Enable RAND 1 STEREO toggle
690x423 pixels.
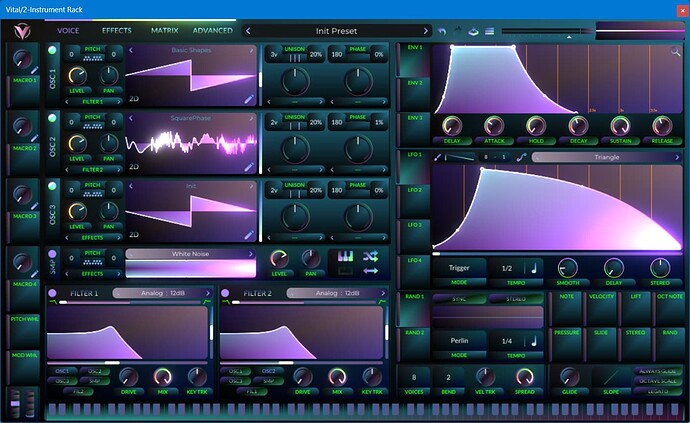coord(516,299)
